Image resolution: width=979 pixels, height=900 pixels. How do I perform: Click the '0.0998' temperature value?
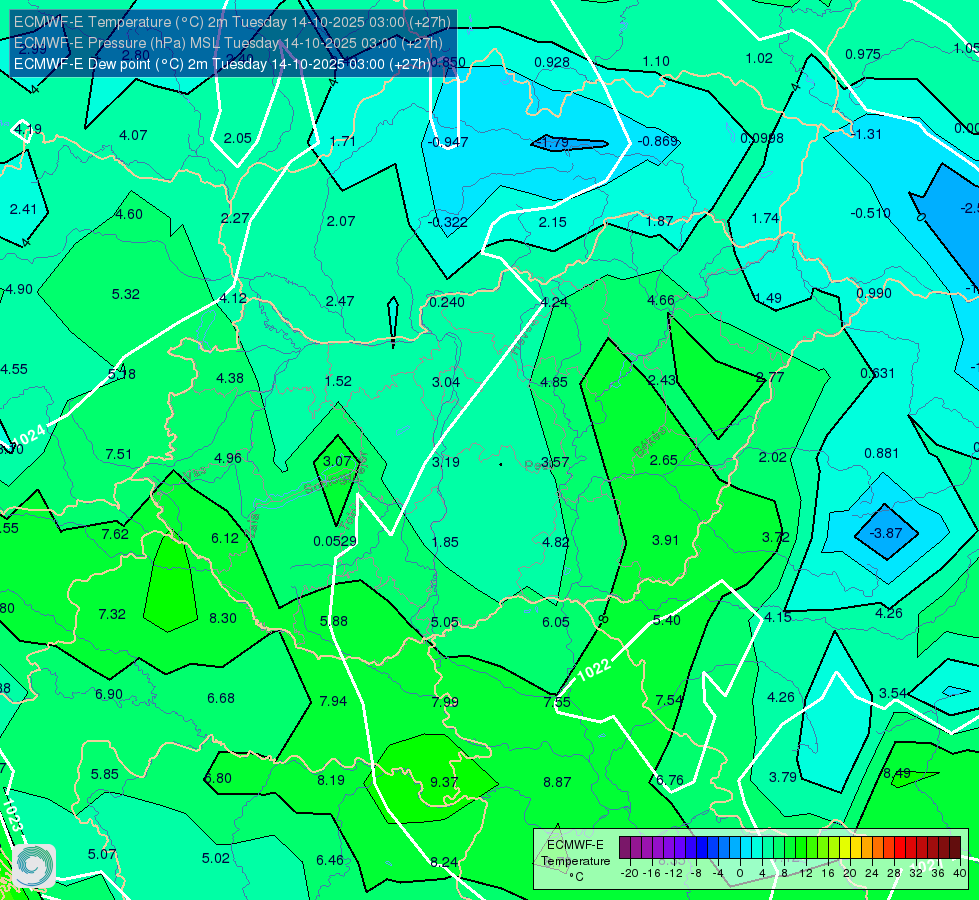(762, 139)
